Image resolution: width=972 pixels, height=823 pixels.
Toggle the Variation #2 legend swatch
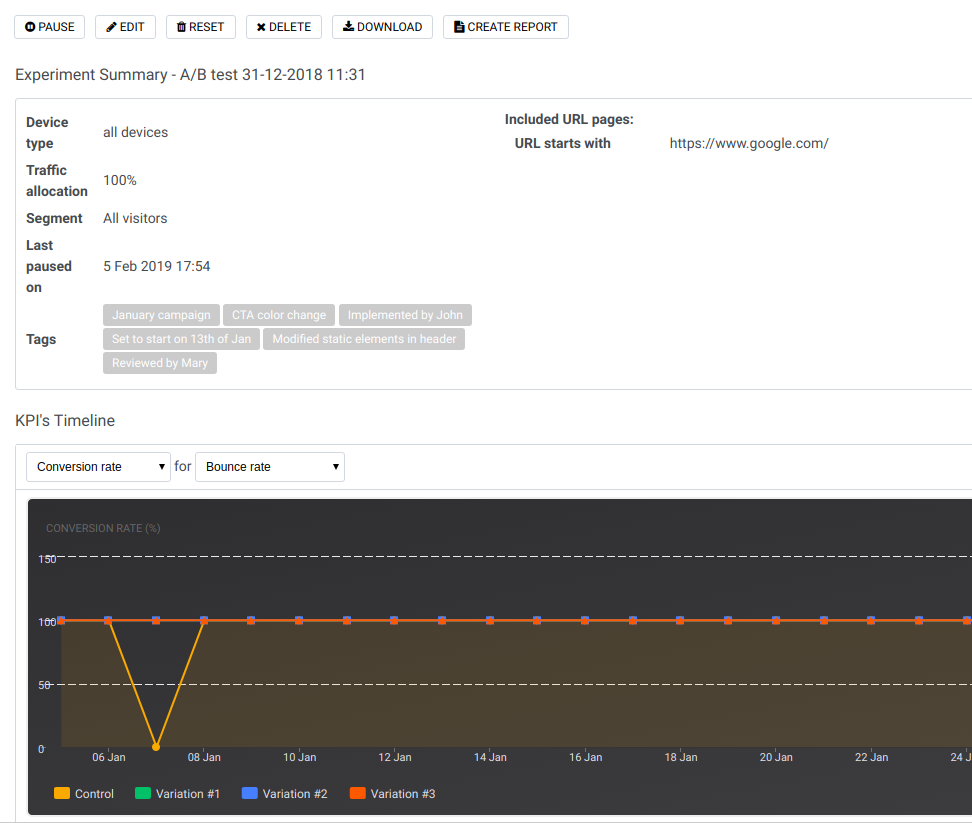point(250,793)
